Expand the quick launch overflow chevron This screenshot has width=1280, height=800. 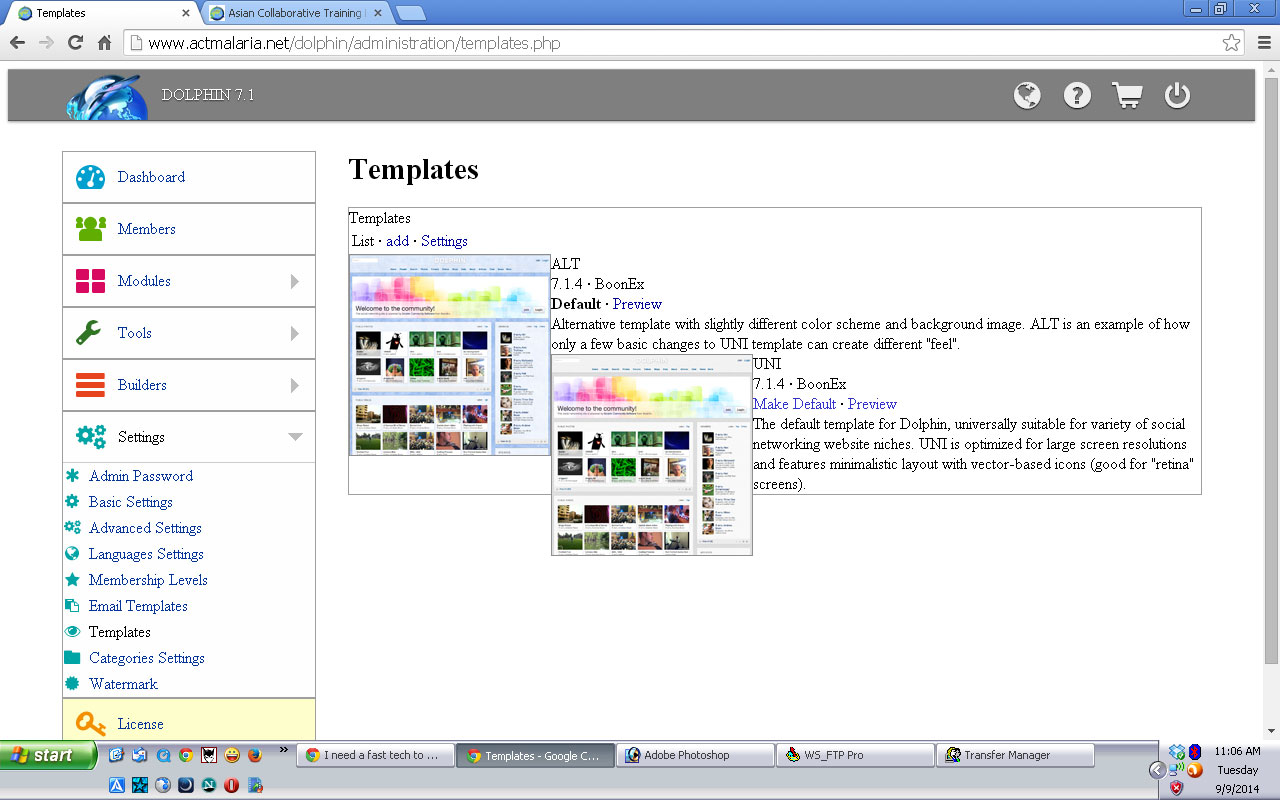[x=283, y=749]
